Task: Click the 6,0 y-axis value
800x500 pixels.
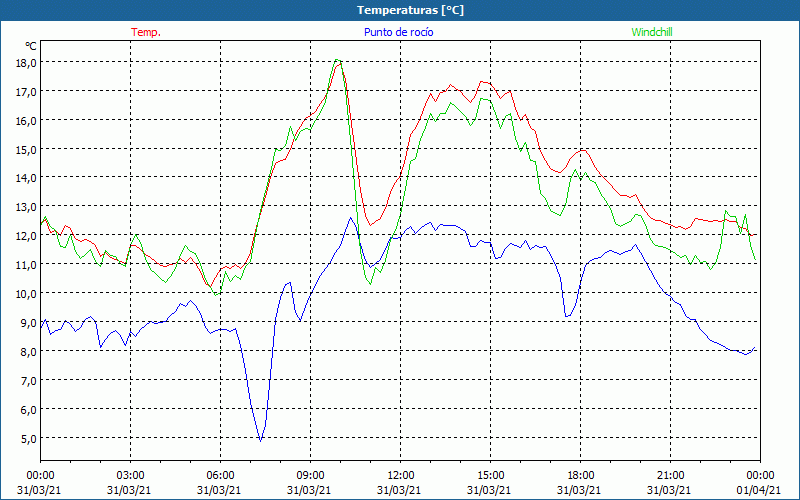Action: tap(29, 409)
